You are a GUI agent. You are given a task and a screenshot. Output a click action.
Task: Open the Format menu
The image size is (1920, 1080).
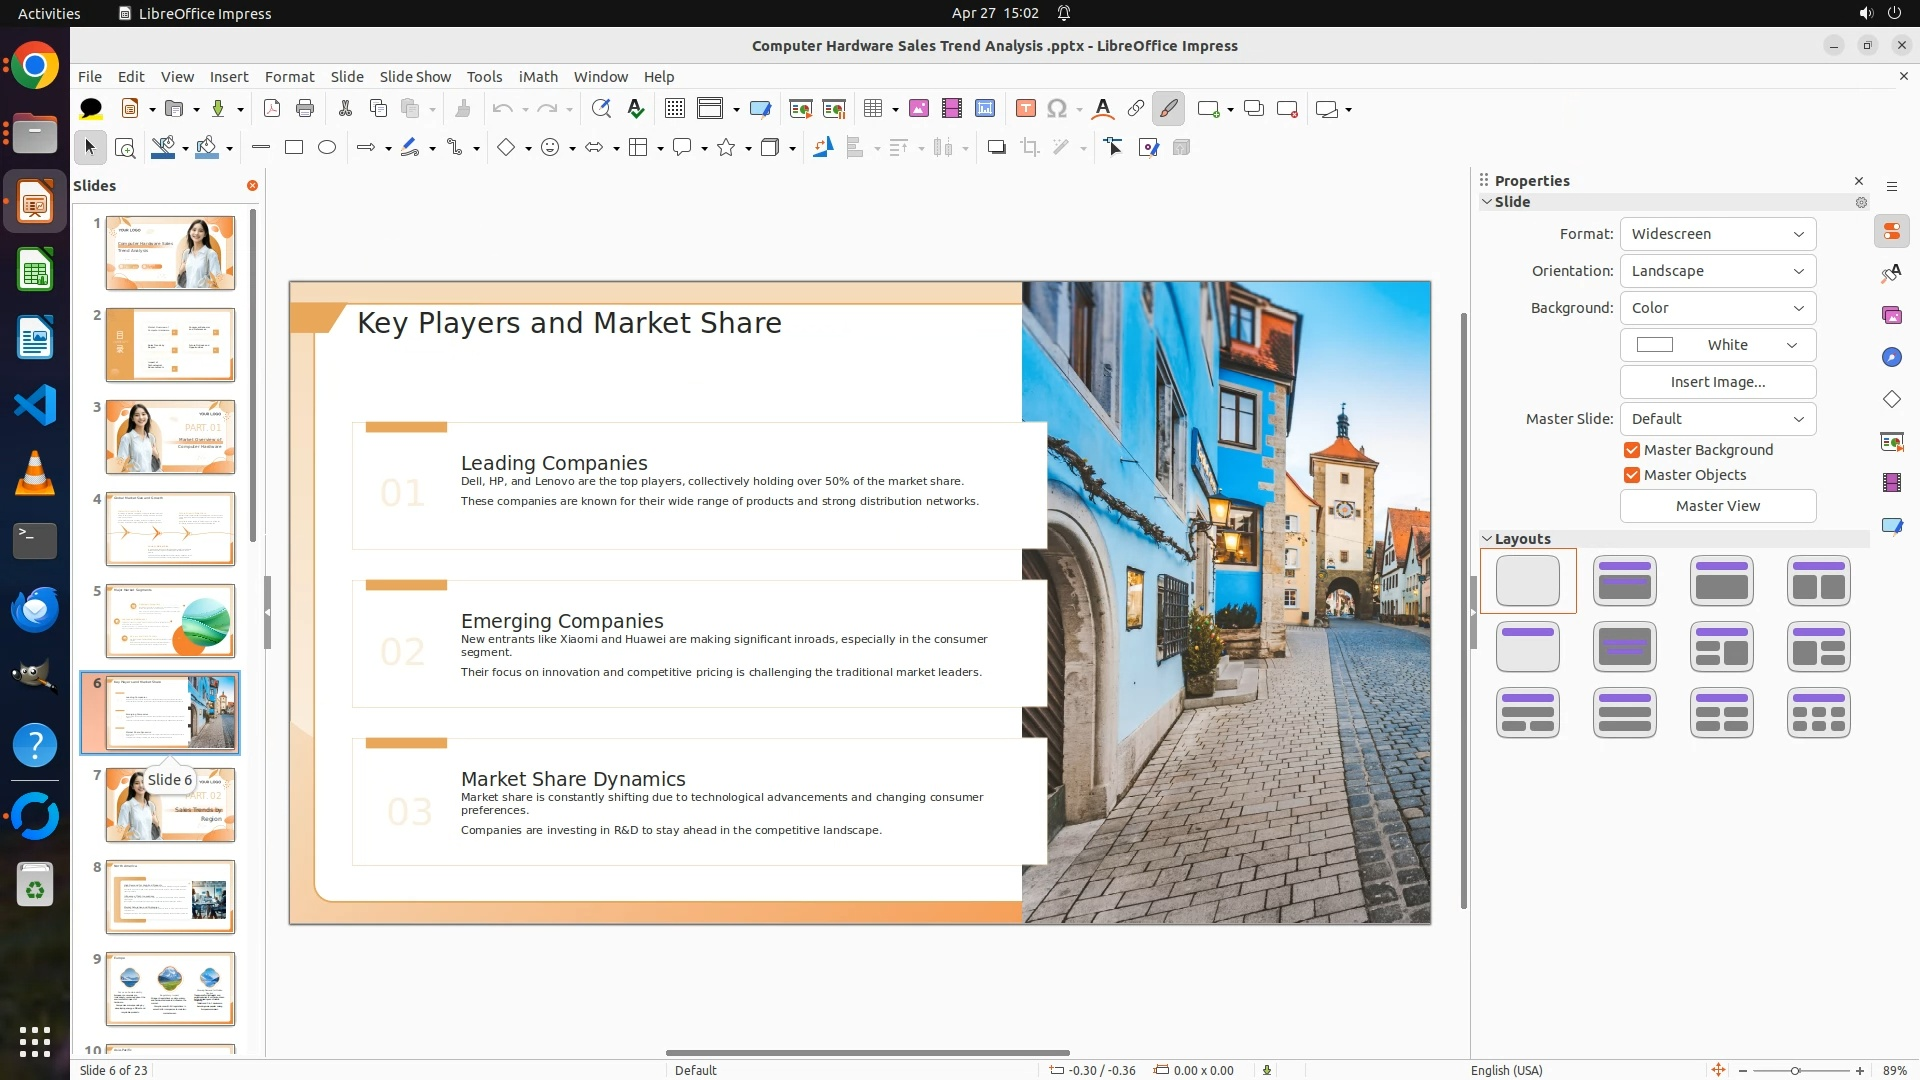pos(289,77)
